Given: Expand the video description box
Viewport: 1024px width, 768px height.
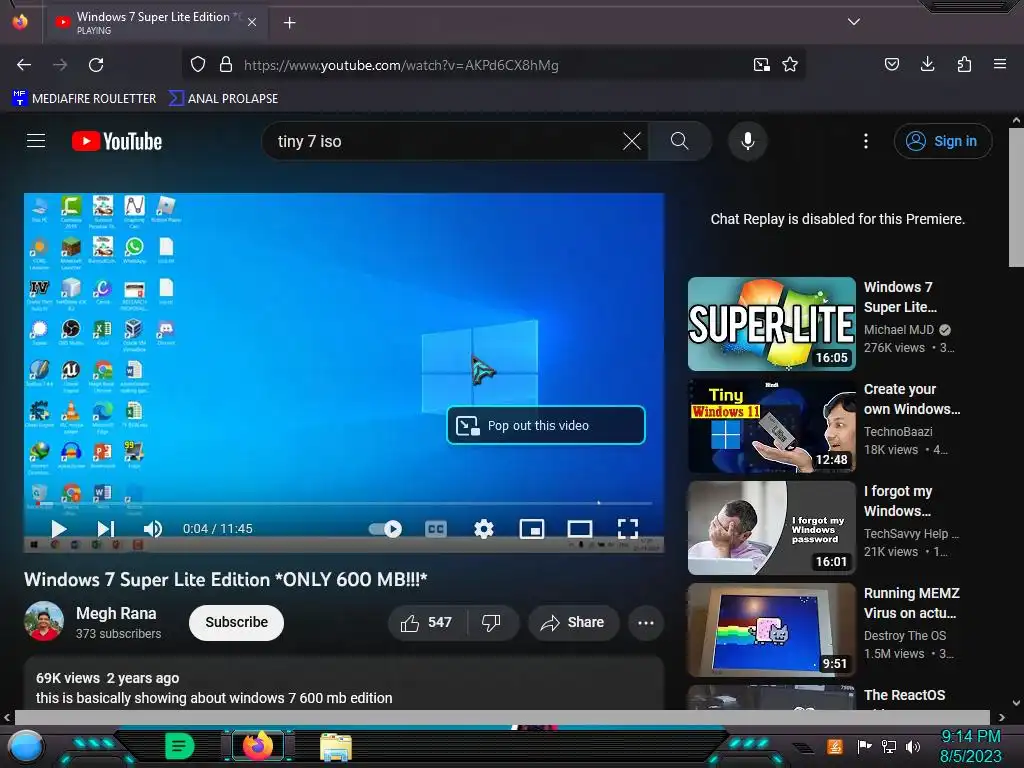Looking at the screenshot, I should coord(344,684).
